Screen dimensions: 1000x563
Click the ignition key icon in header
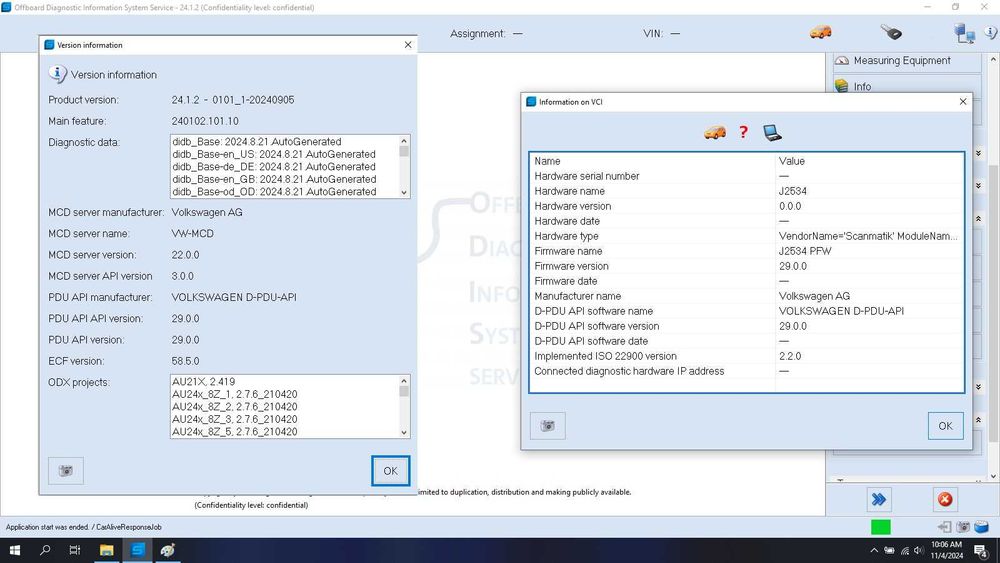[891, 32]
